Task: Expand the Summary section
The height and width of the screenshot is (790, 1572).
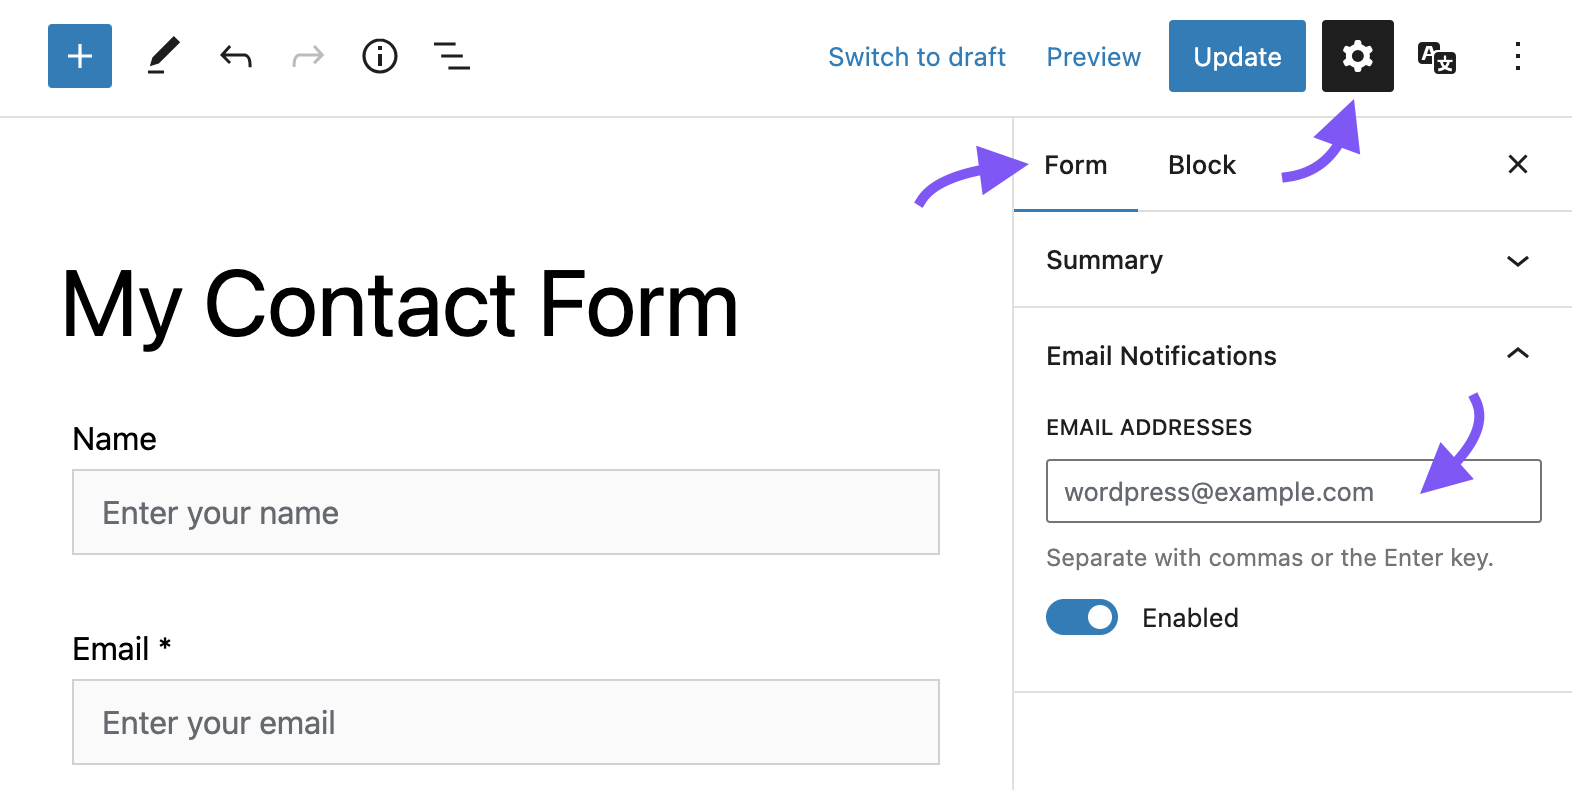Action: click(1293, 260)
